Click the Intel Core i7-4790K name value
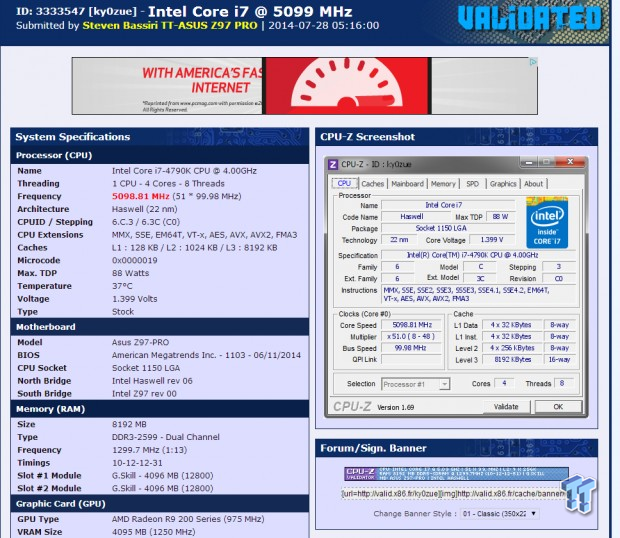 click(184, 171)
